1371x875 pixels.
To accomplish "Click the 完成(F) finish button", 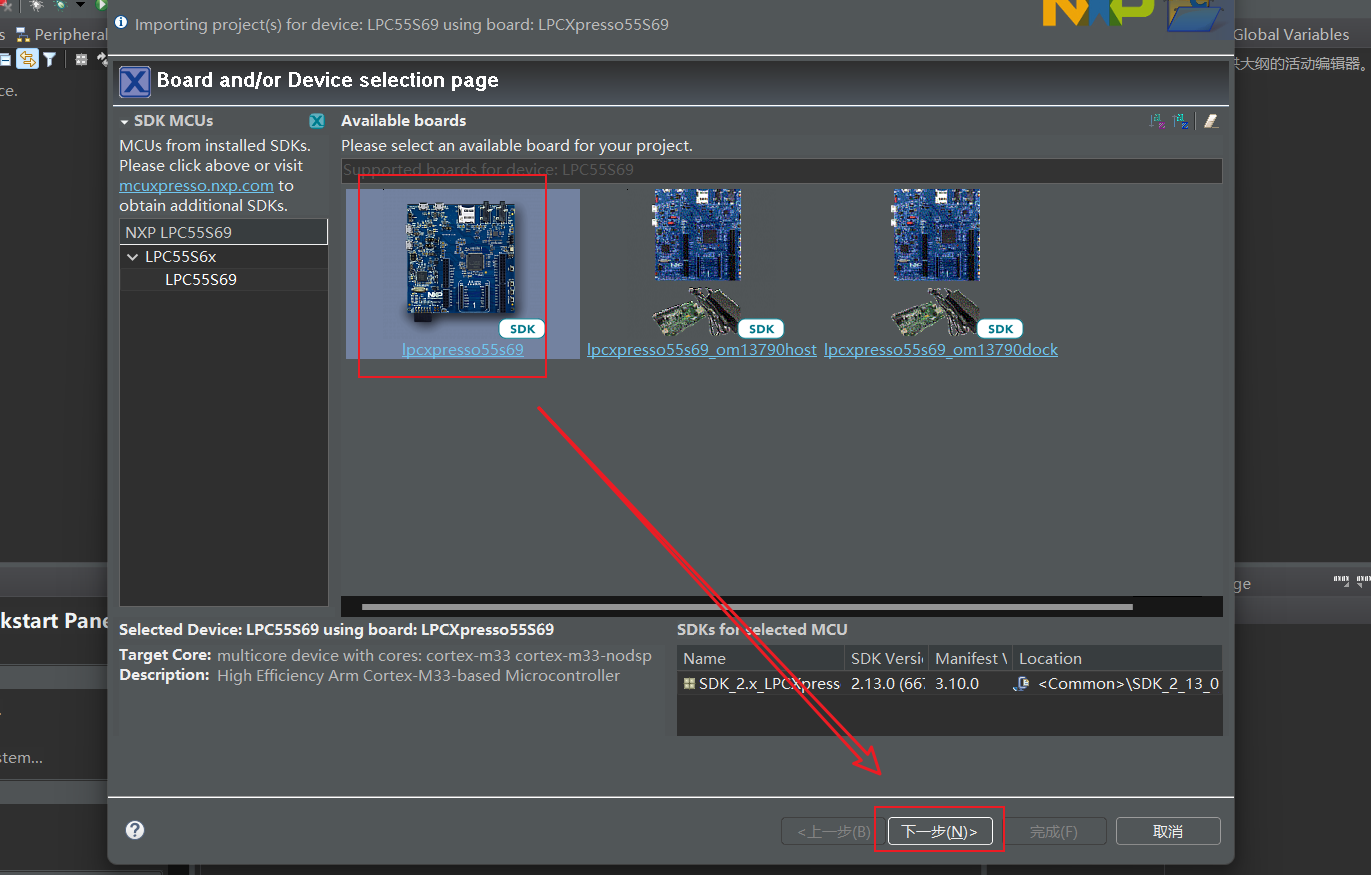I will click(x=1054, y=831).
